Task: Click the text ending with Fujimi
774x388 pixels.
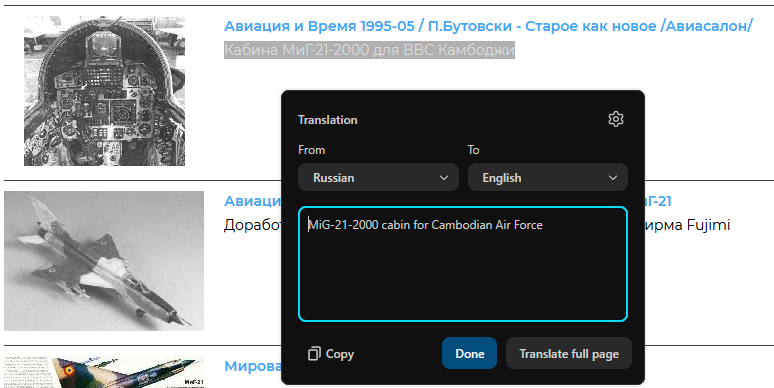Action: 687,225
